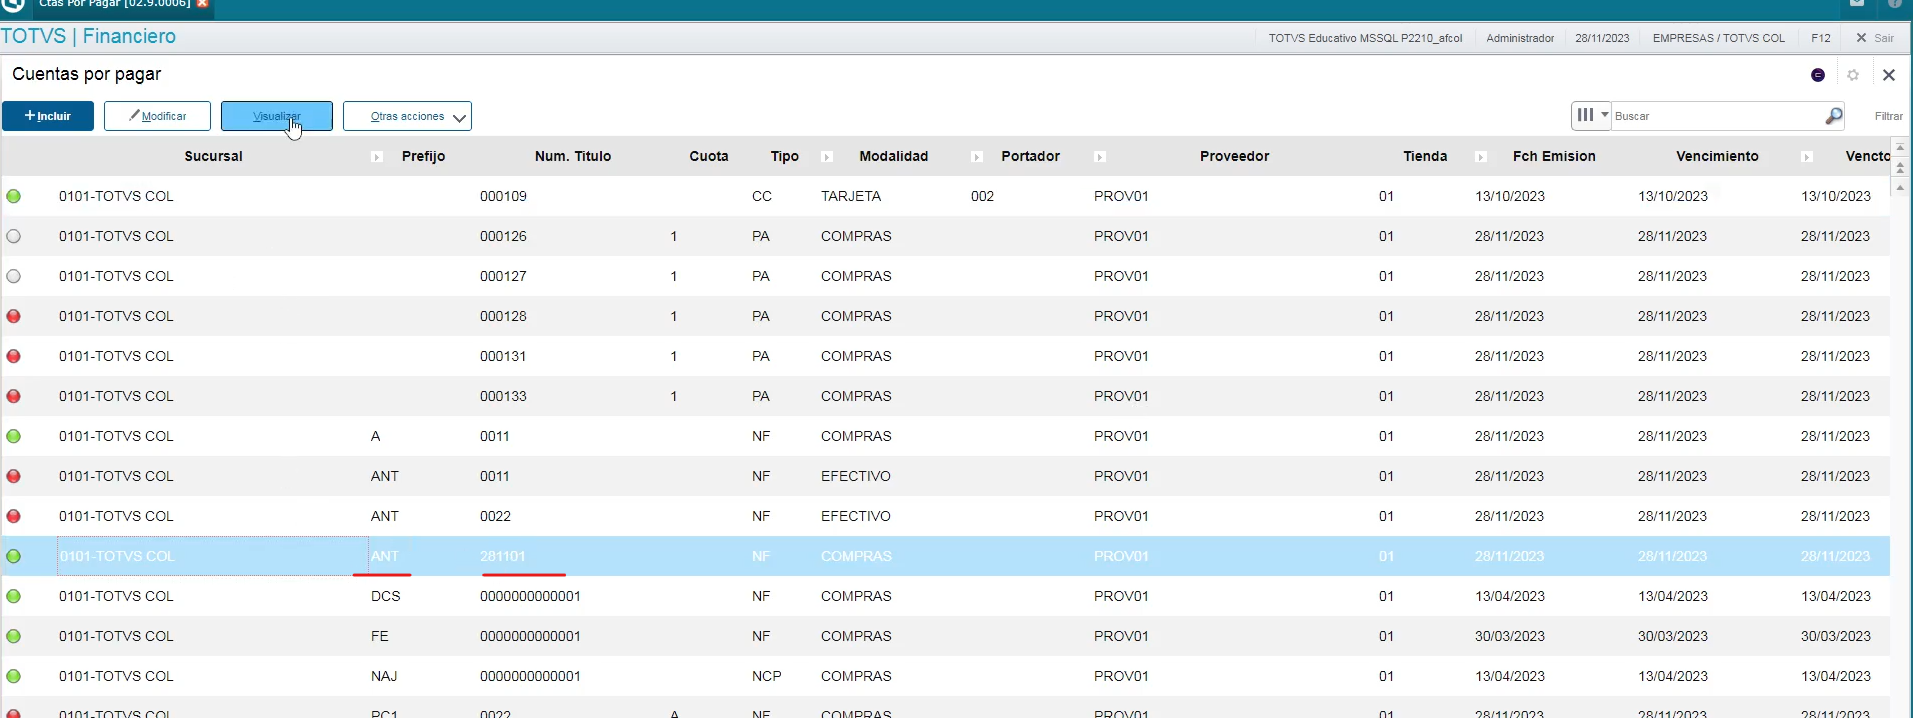Click green status icon of title 281101
Viewport: 1913px width, 718px height.
coord(14,556)
